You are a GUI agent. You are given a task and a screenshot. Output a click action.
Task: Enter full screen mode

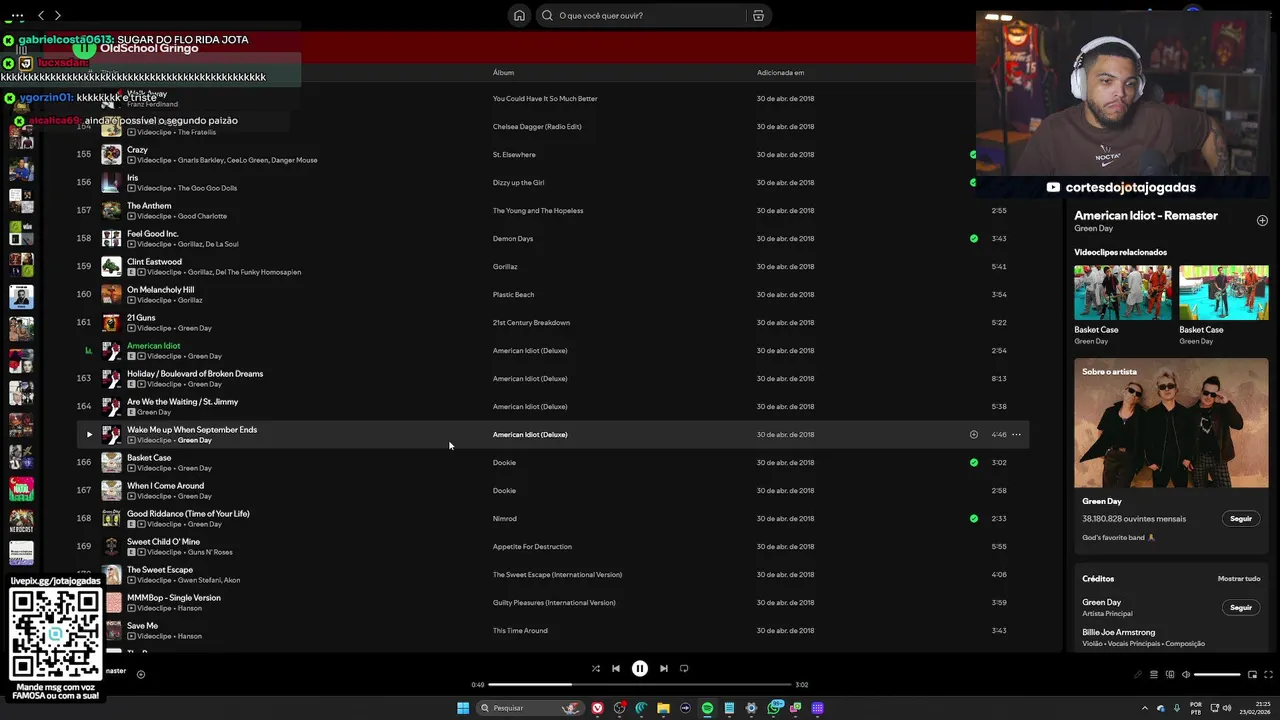click(x=1269, y=674)
